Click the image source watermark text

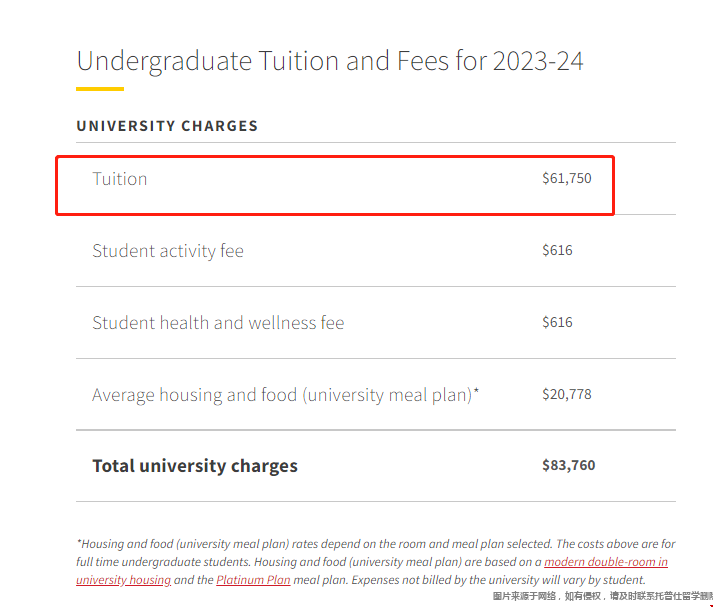coord(602,596)
